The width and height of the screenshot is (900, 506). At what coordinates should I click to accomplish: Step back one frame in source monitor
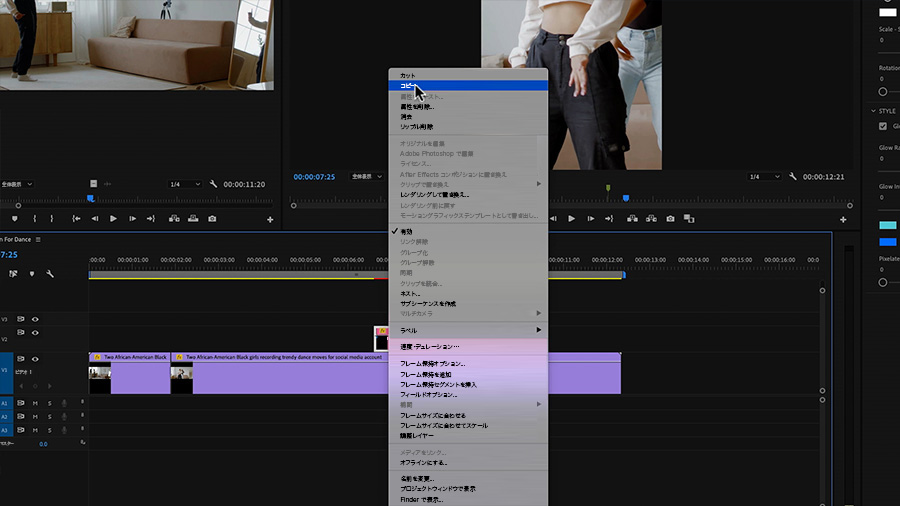tap(95, 219)
